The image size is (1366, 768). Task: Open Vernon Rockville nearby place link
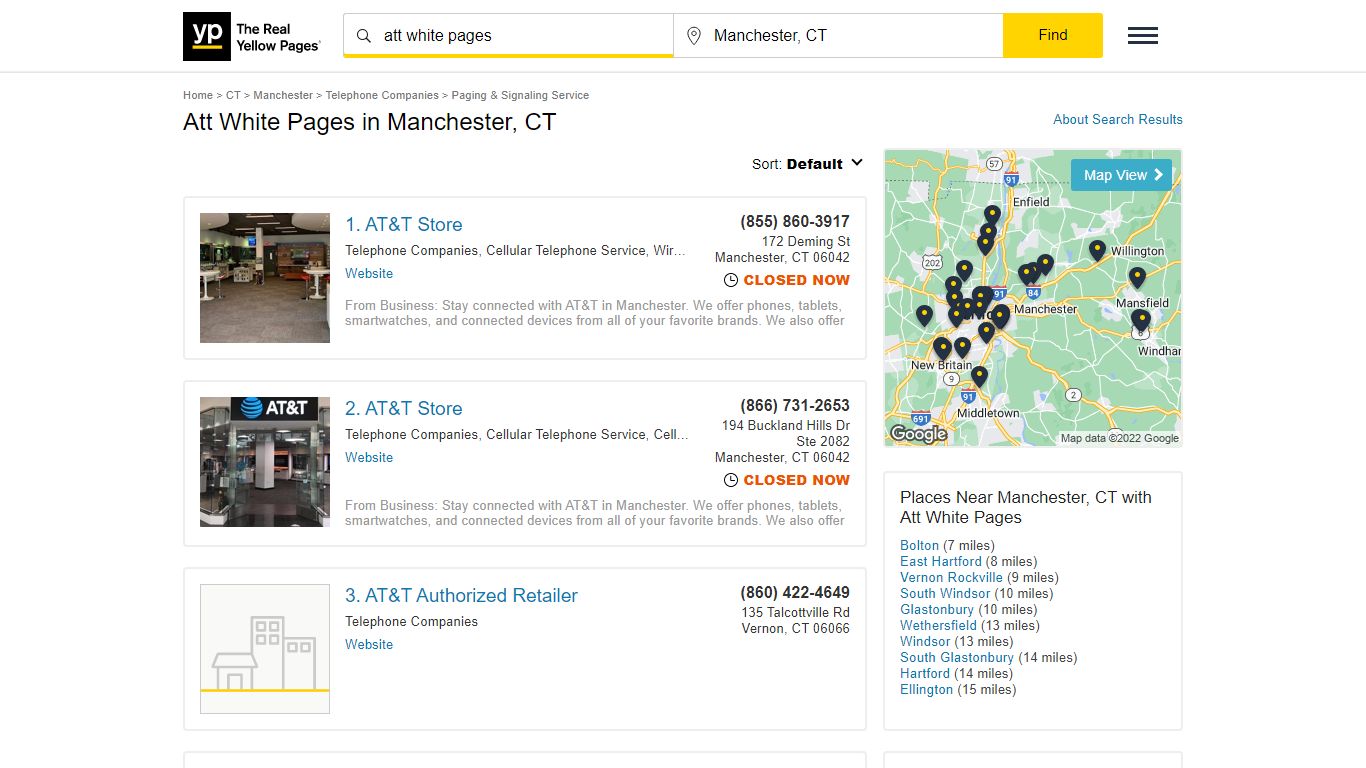tap(951, 578)
